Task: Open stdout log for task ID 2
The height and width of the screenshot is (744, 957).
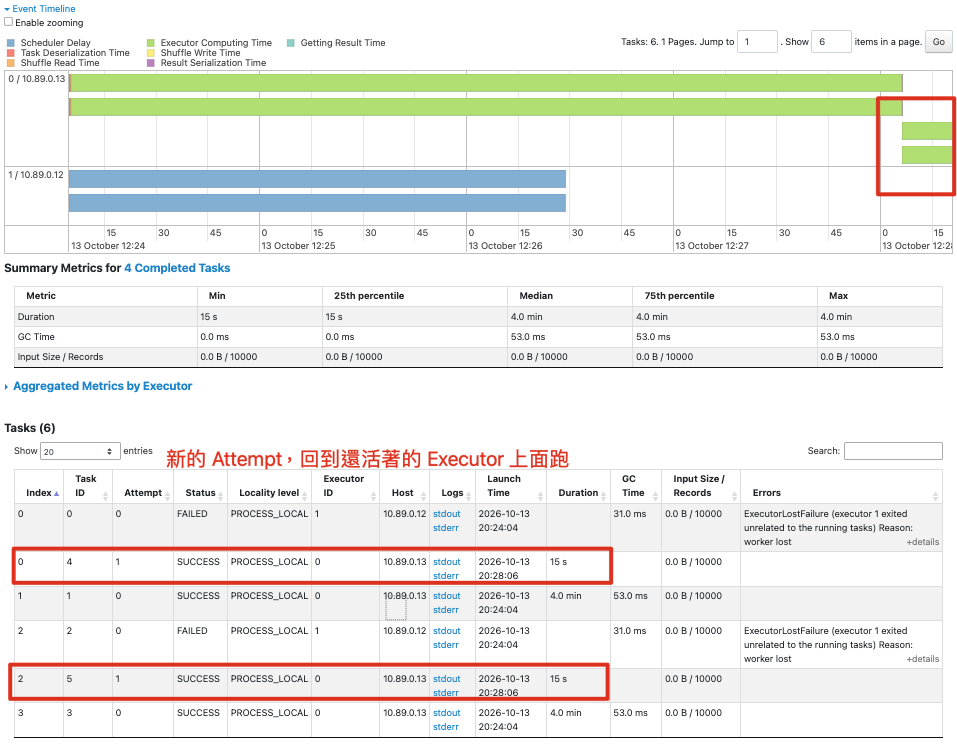Action: click(447, 630)
